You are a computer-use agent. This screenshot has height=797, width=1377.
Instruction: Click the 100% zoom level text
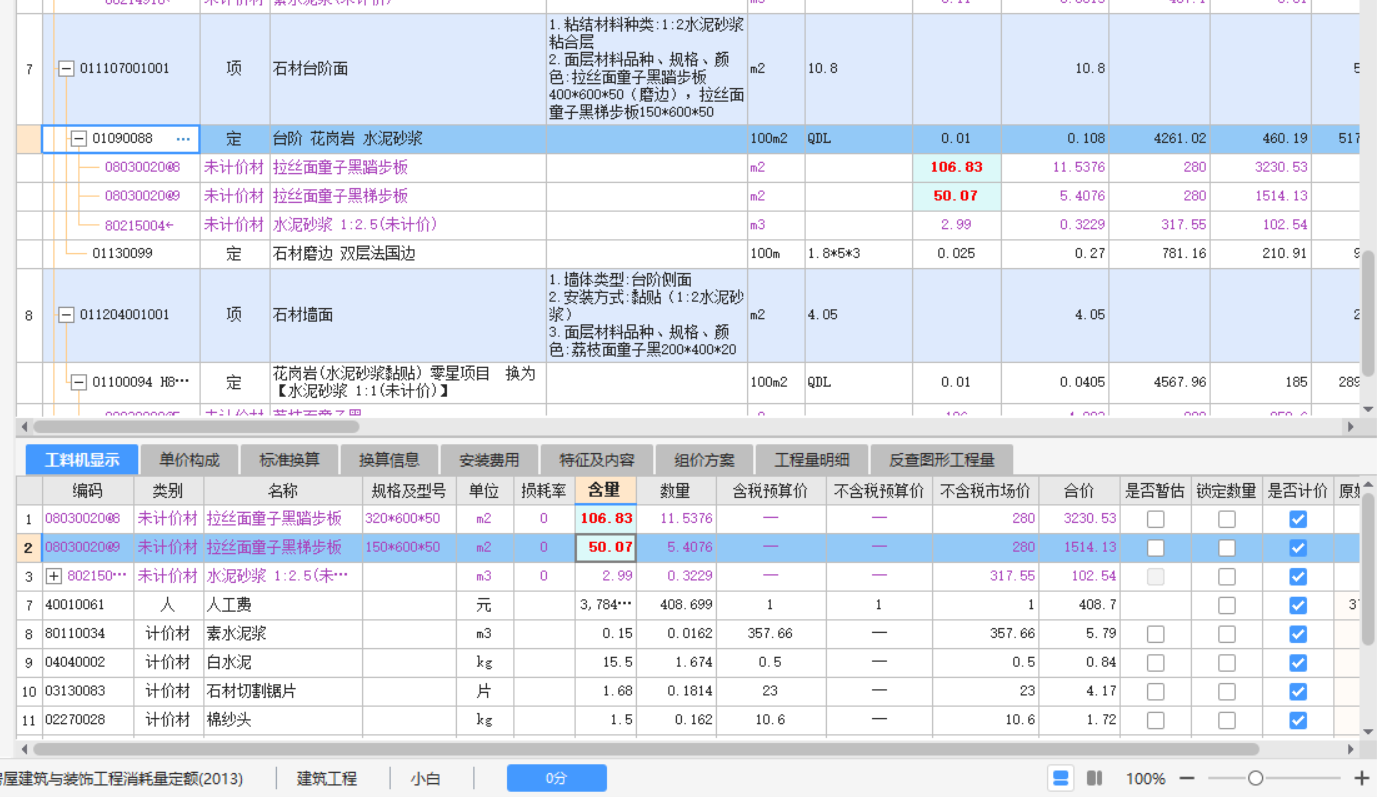click(x=1146, y=779)
